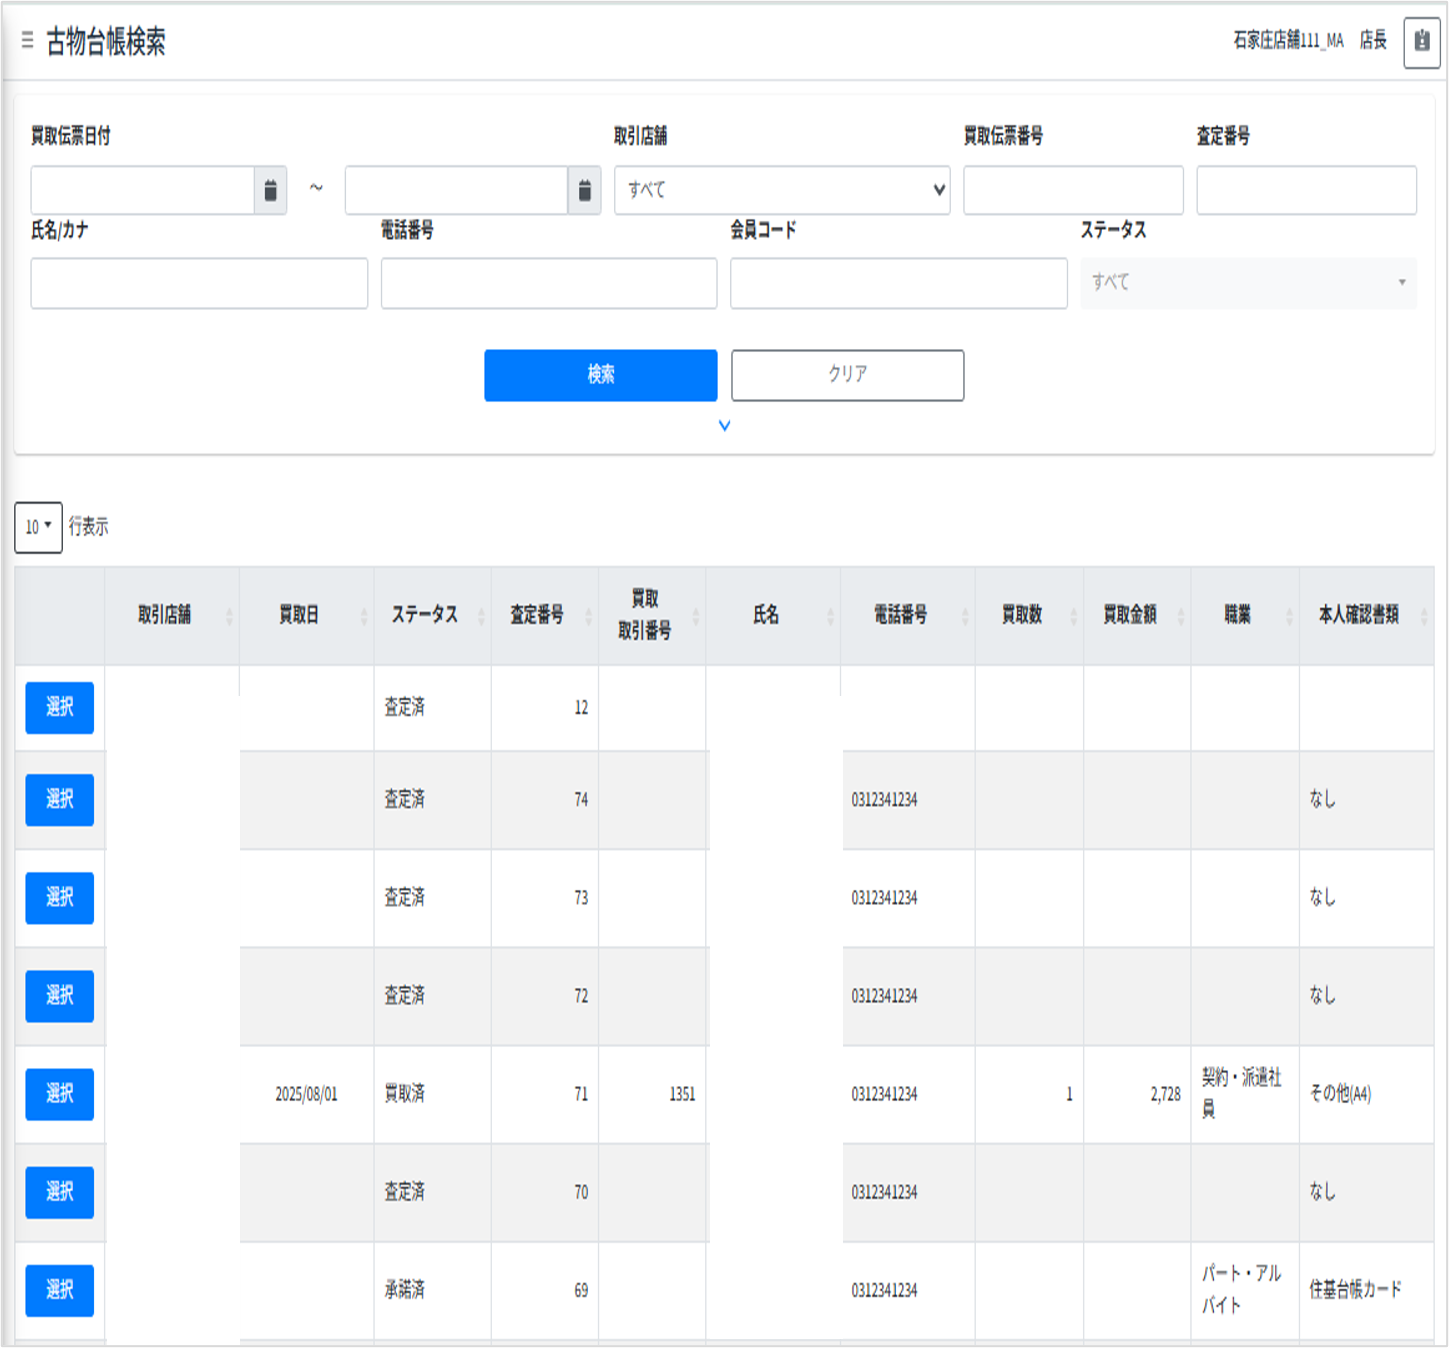Open the start date calendar picker
This screenshot has width=1449, height=1348.
pos(270,190)
